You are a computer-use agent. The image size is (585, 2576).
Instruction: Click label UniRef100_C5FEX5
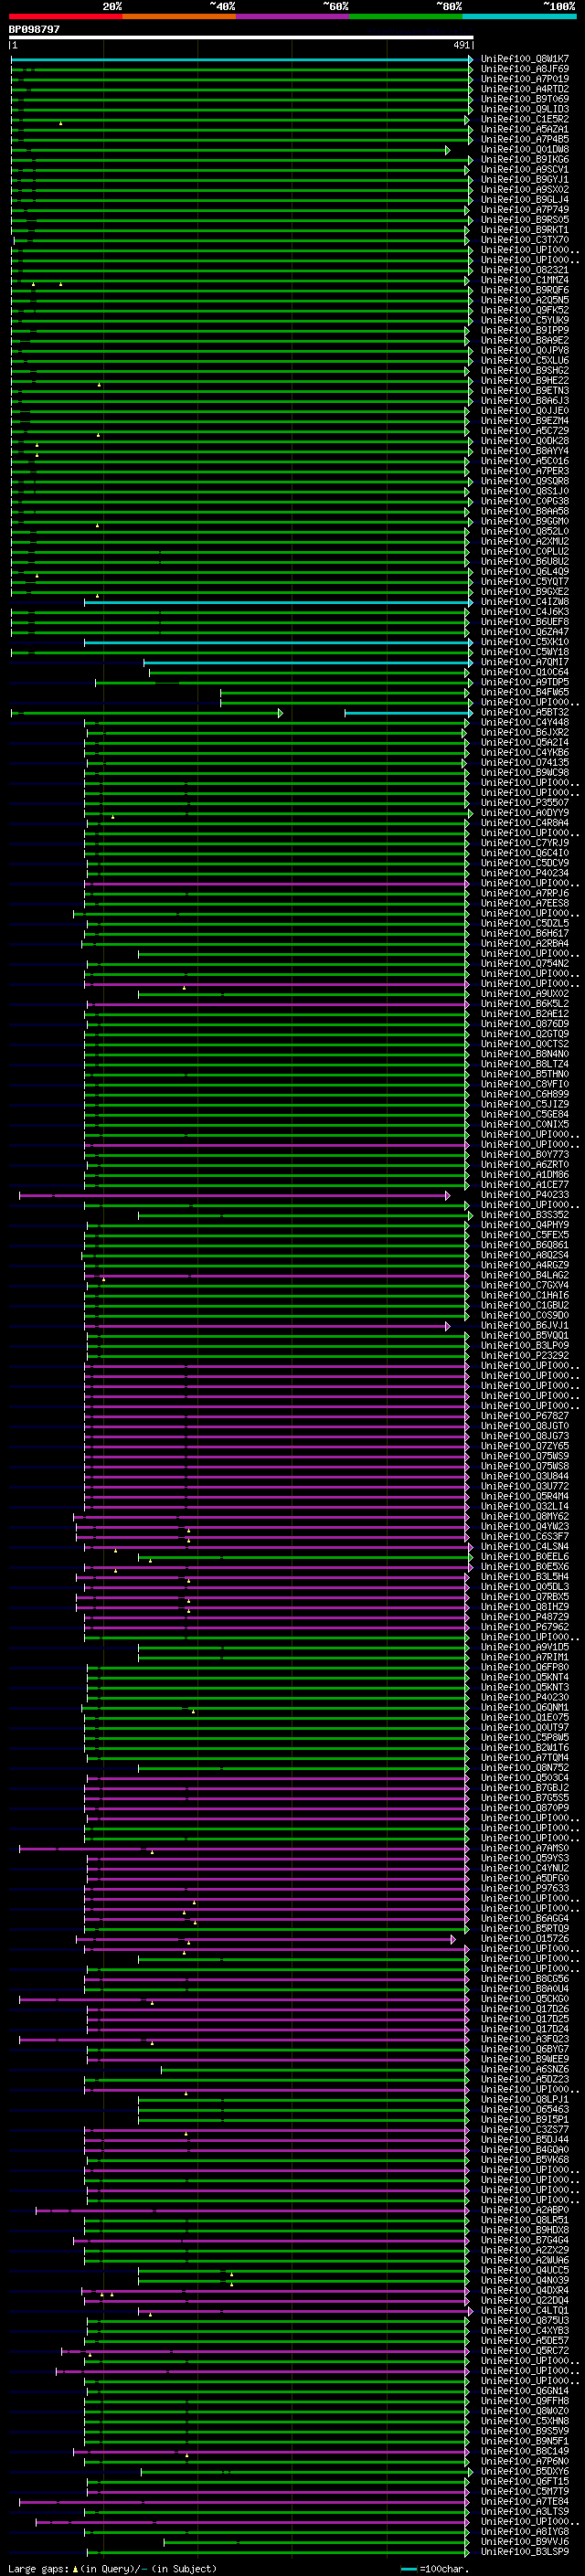click(525, 1235)
